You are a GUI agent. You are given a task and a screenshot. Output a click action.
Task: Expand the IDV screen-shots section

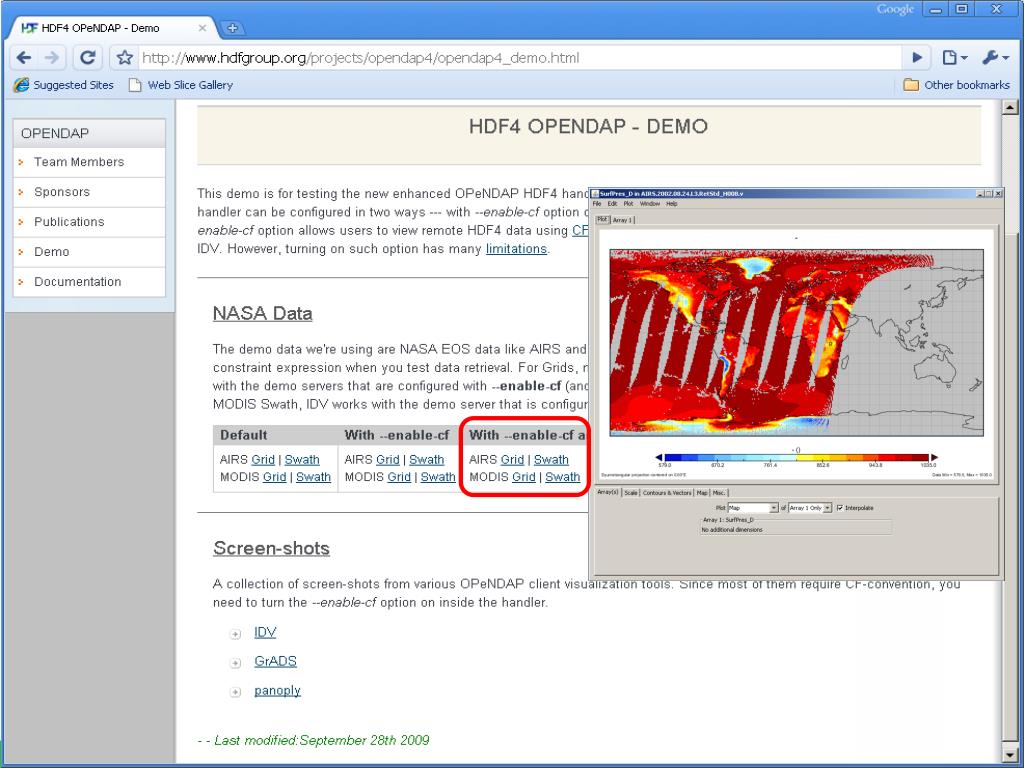[235, 633]
